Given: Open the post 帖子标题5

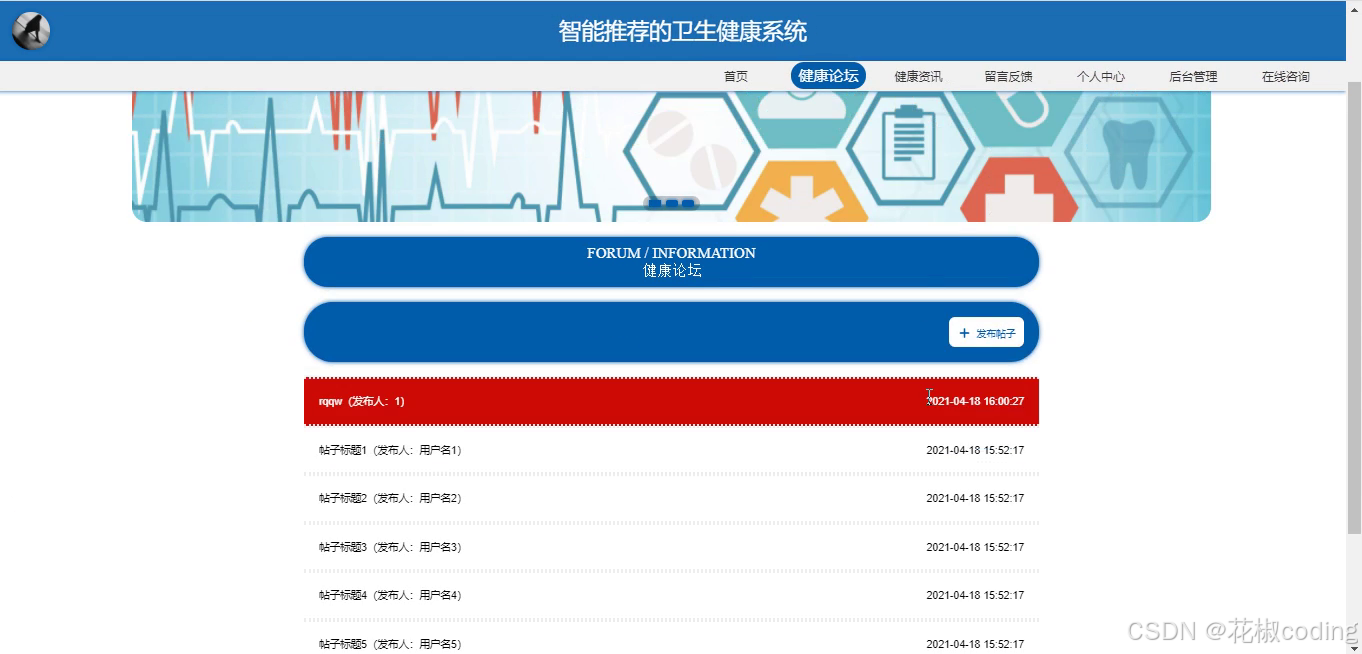Looking at the screenshot, I should (x=671, y=643).
